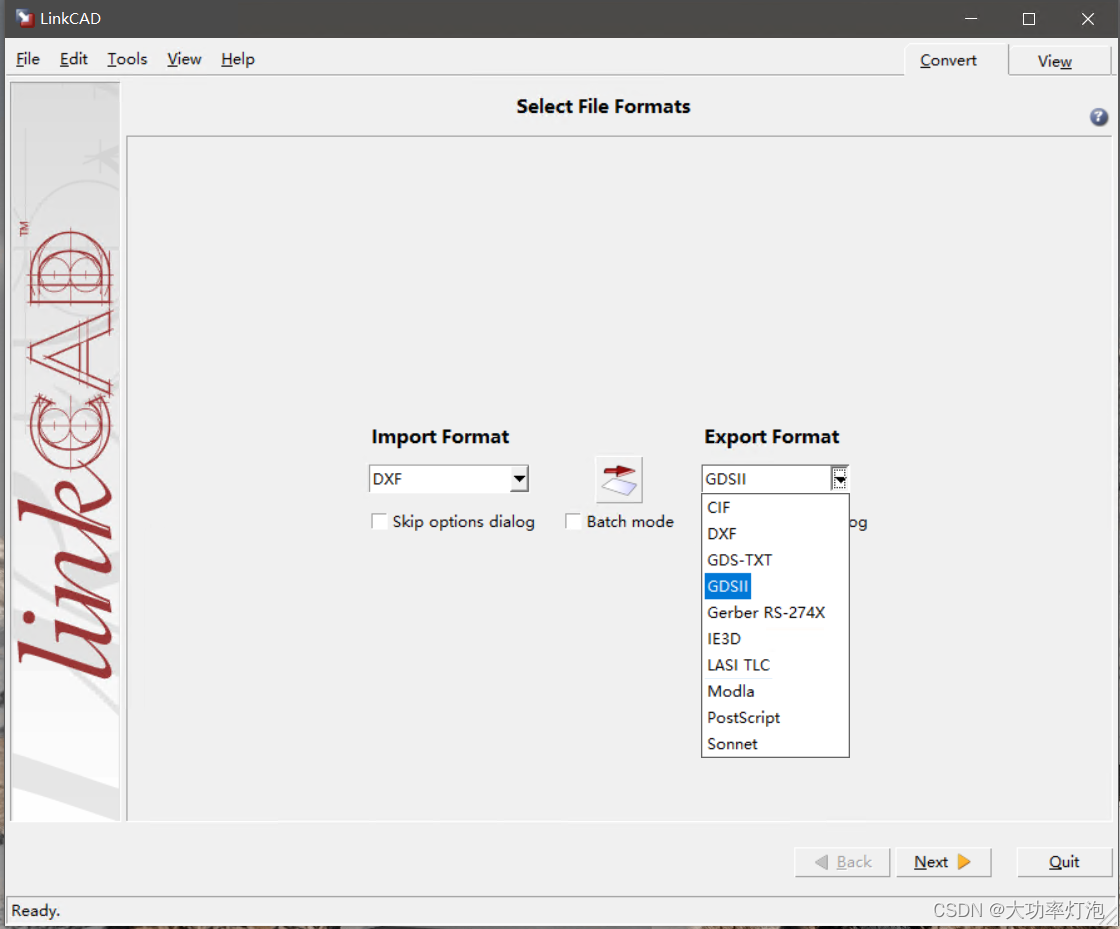Viewport: 1120px width, 929px height.
Task: Open the Import Format dropdown arrow
Action: [x=519, y=479]
